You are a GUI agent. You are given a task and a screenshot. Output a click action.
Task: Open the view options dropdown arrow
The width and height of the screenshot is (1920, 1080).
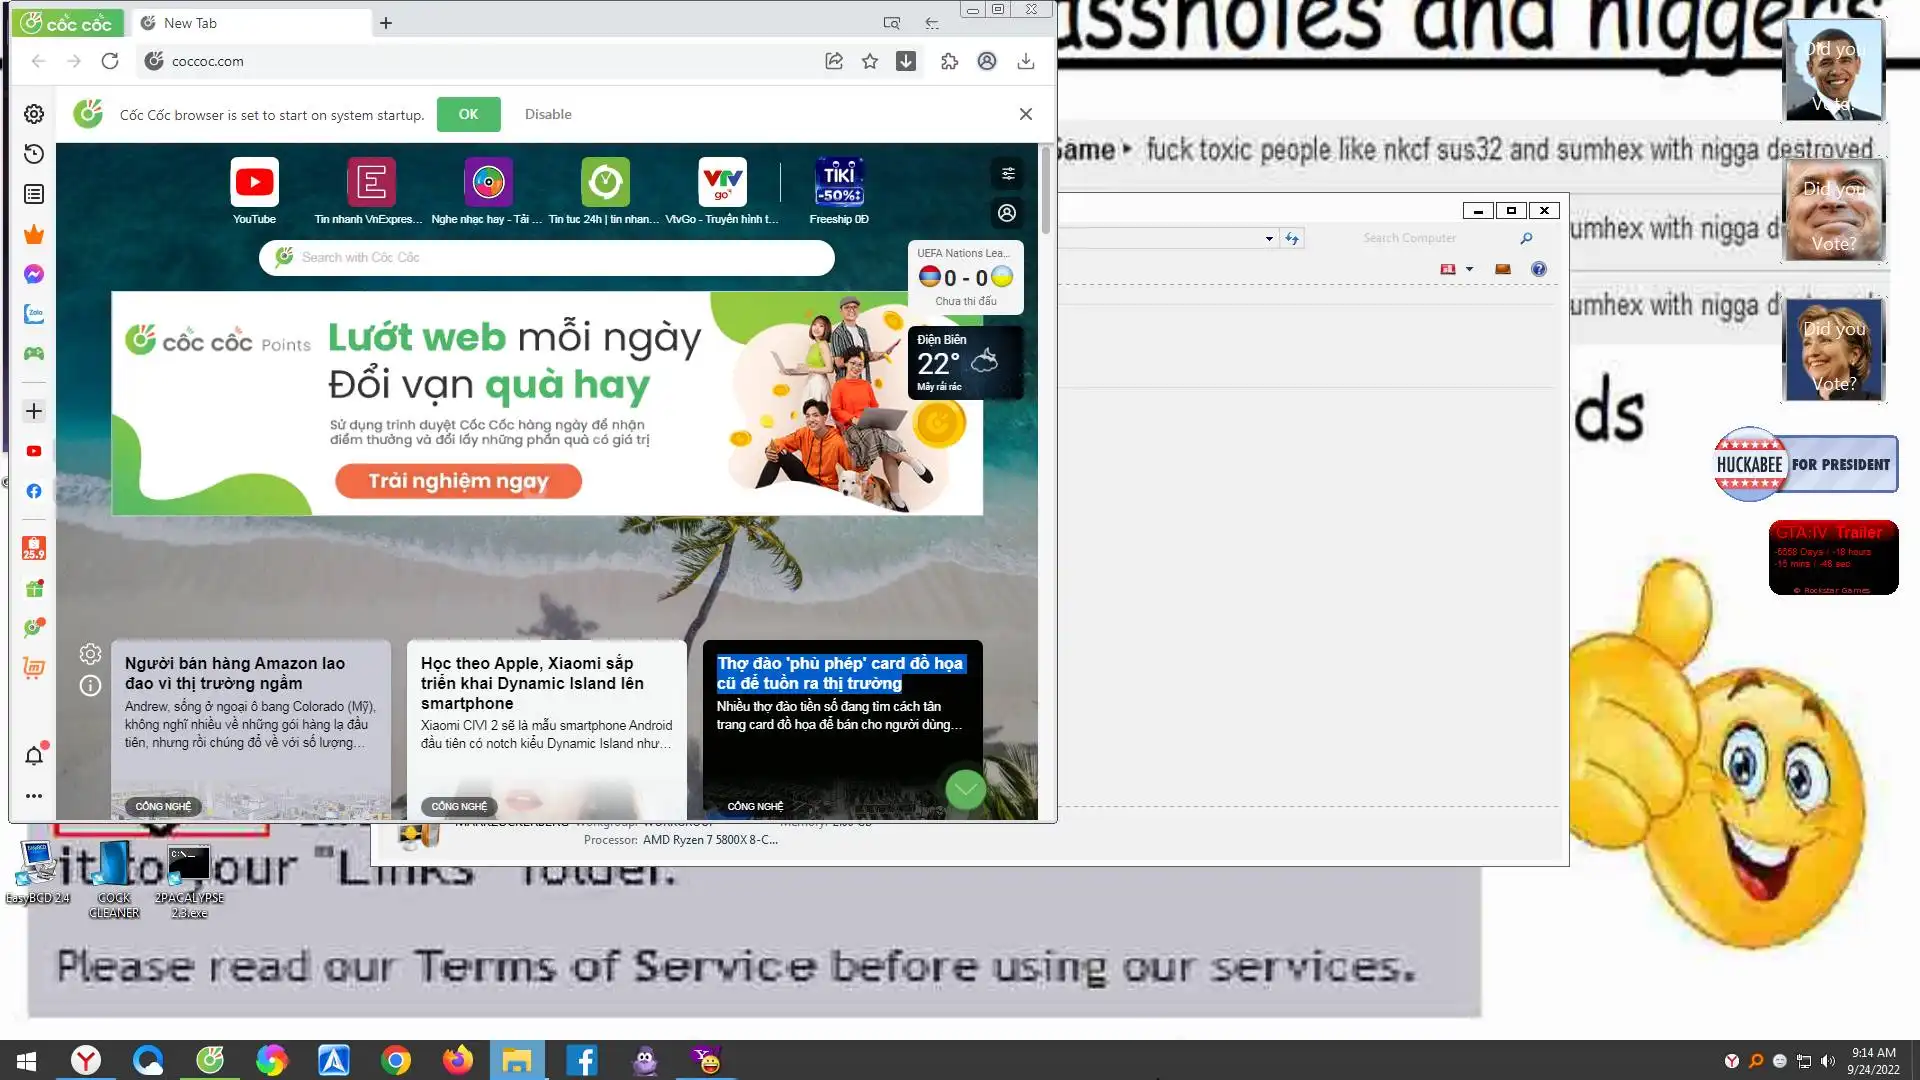tap(1469, 269)
